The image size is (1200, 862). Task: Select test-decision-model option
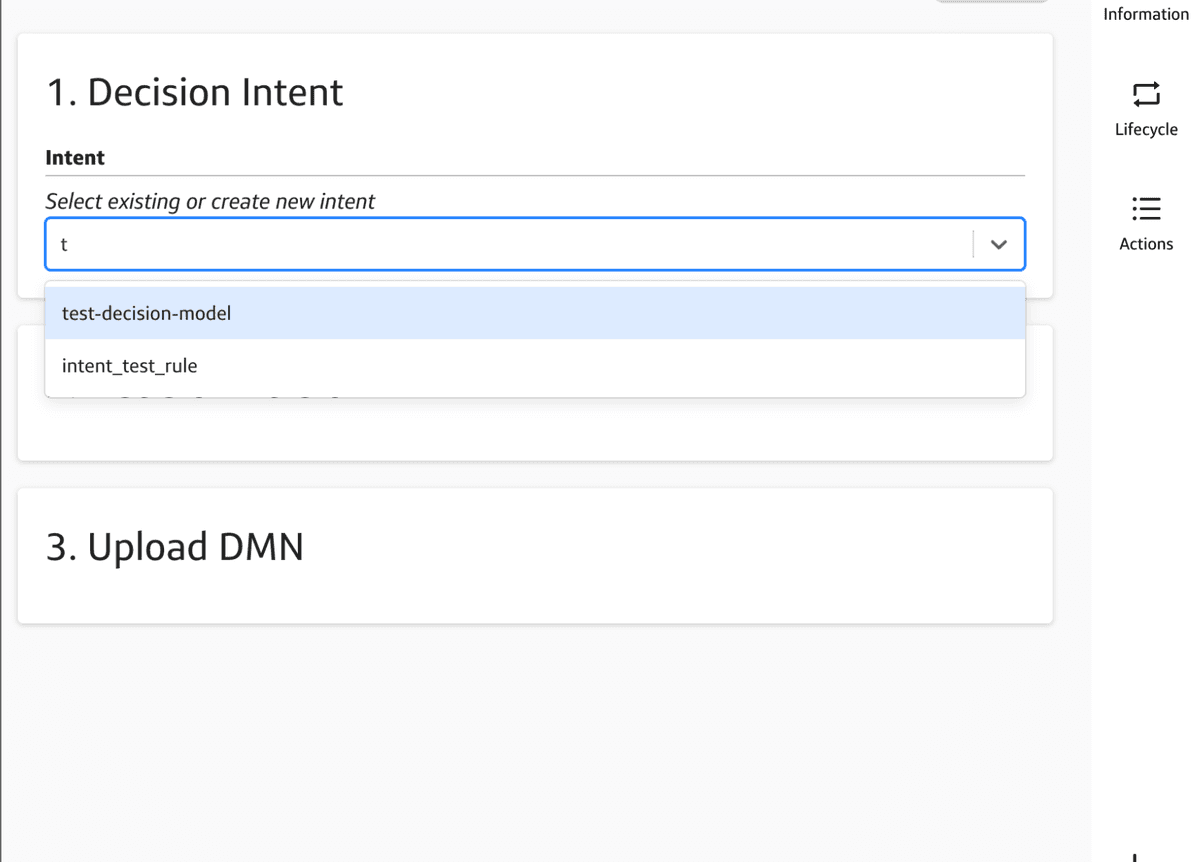click(x=535, y=313)
